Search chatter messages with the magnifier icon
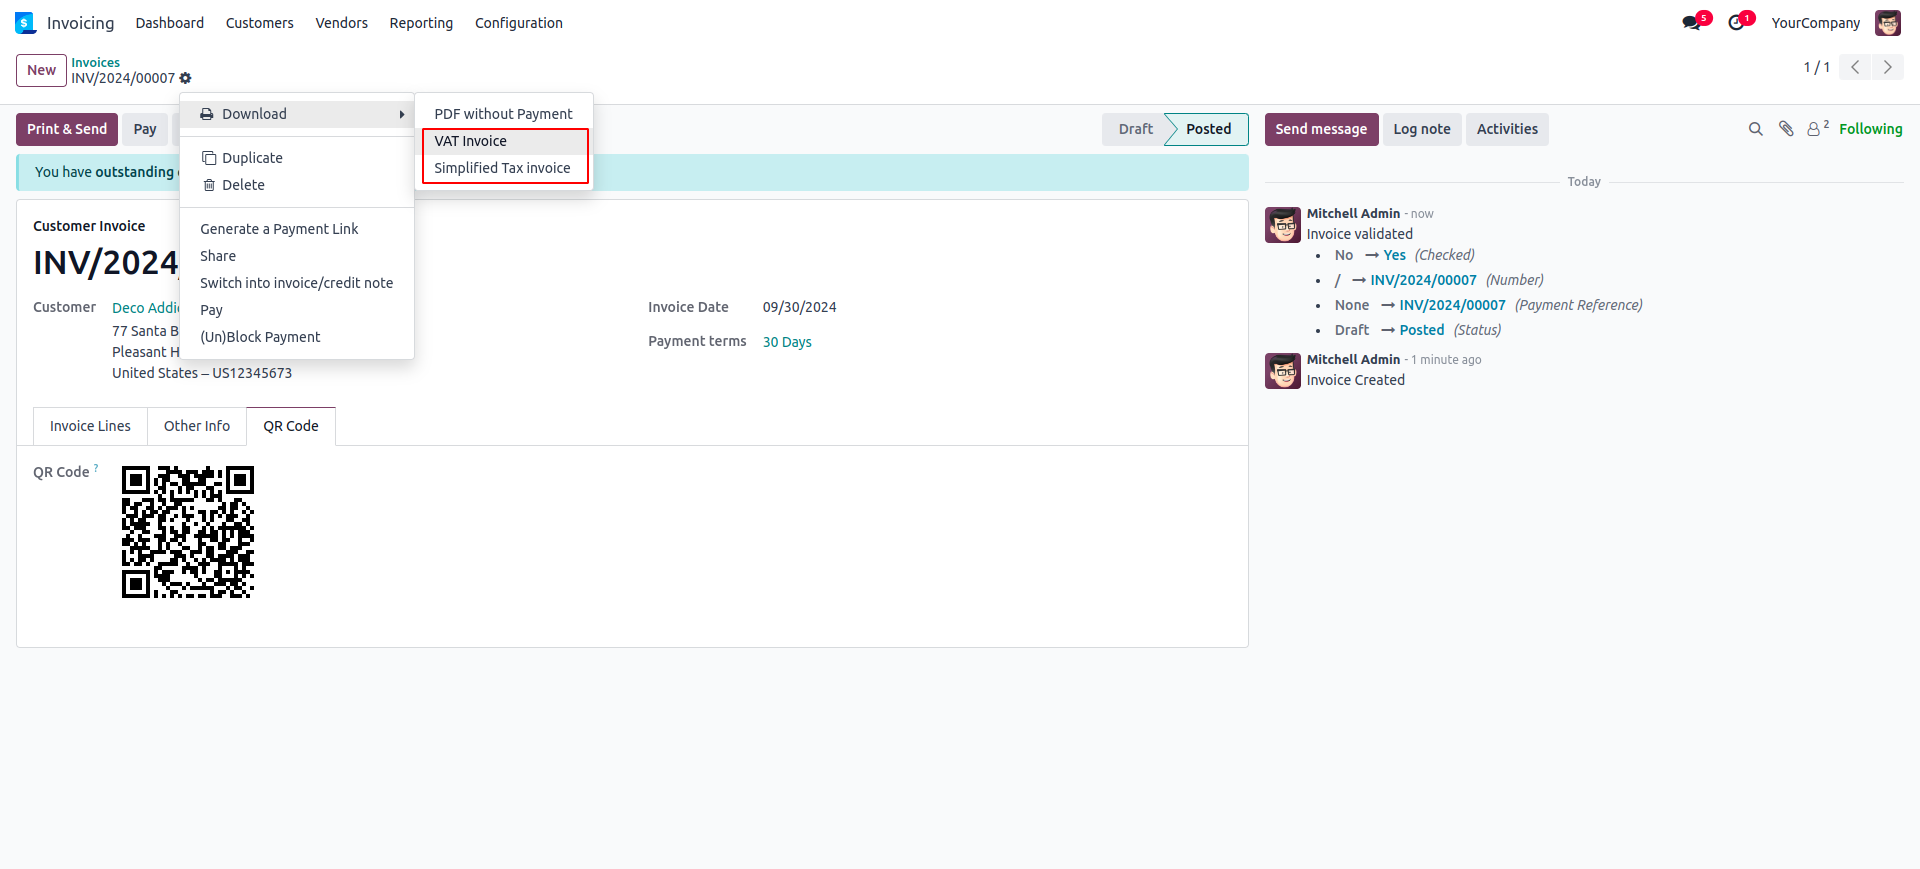This screenshot has width=1920, height=869. point(1755,129)
